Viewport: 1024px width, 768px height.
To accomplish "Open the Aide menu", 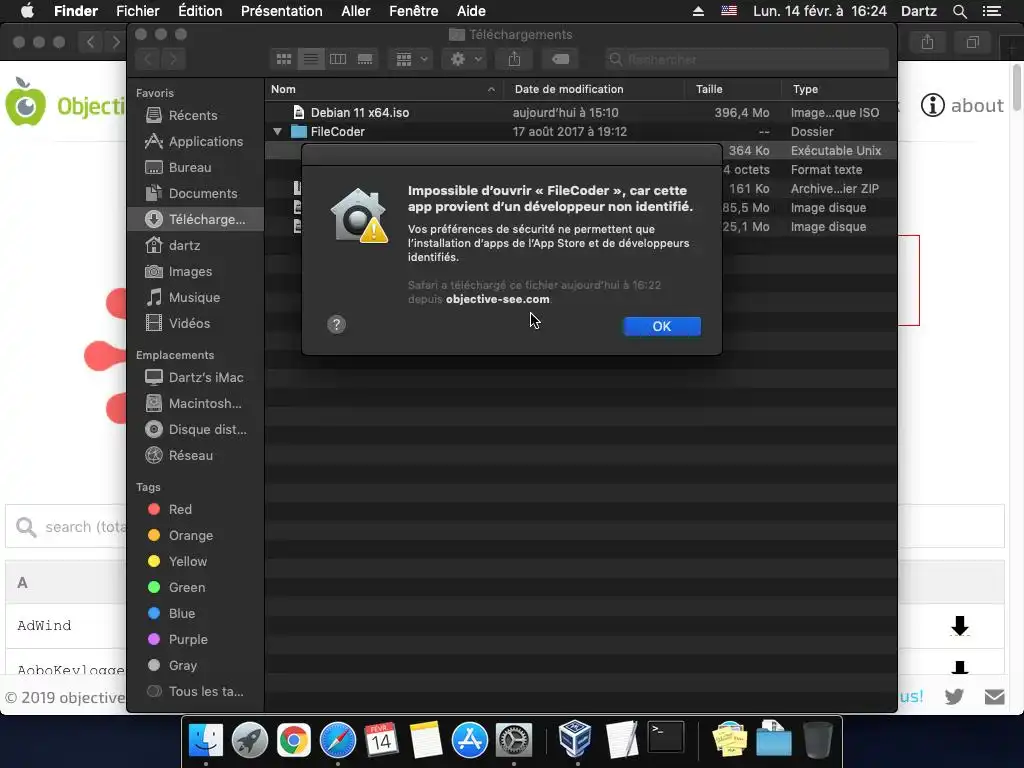I will tap(471, 11).
